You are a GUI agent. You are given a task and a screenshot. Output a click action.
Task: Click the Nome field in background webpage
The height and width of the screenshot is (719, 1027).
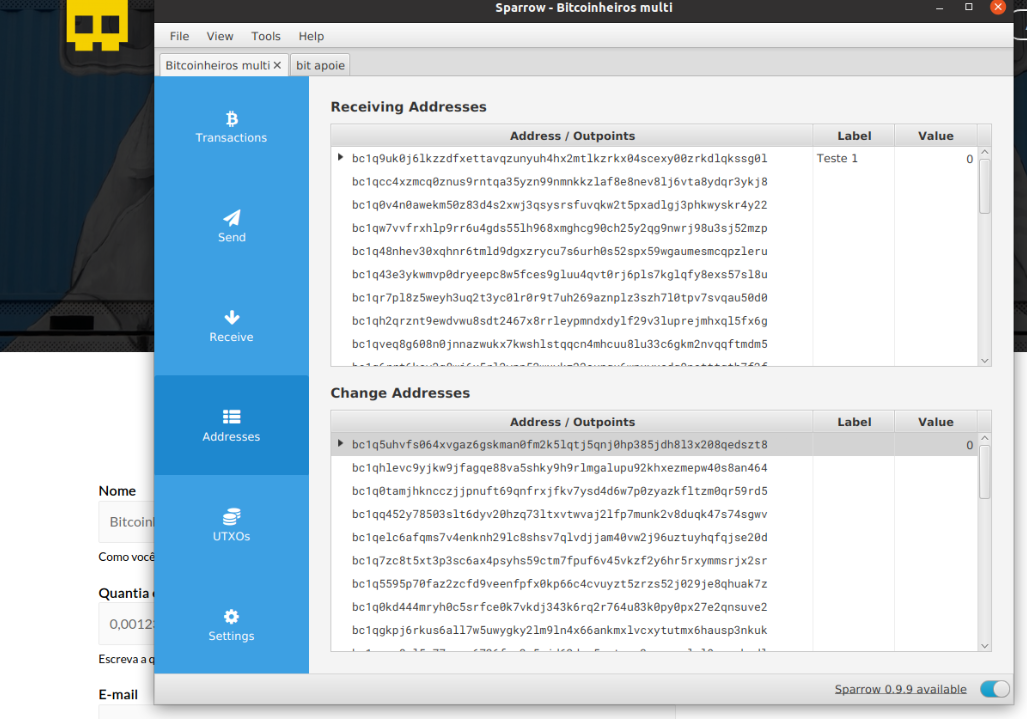coord(126,522)
